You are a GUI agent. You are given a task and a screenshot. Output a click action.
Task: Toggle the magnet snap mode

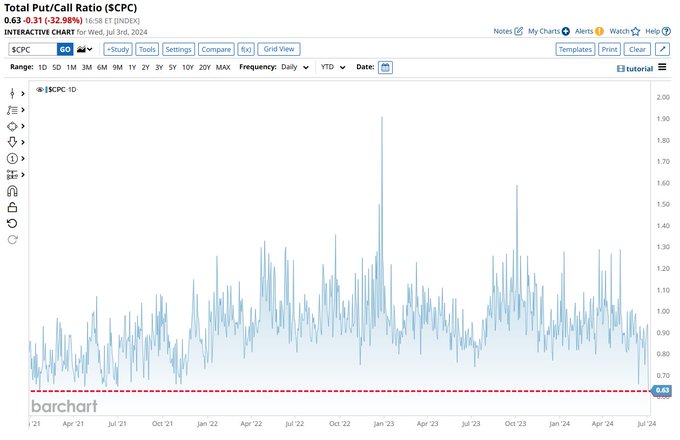[x=12, y=191]
